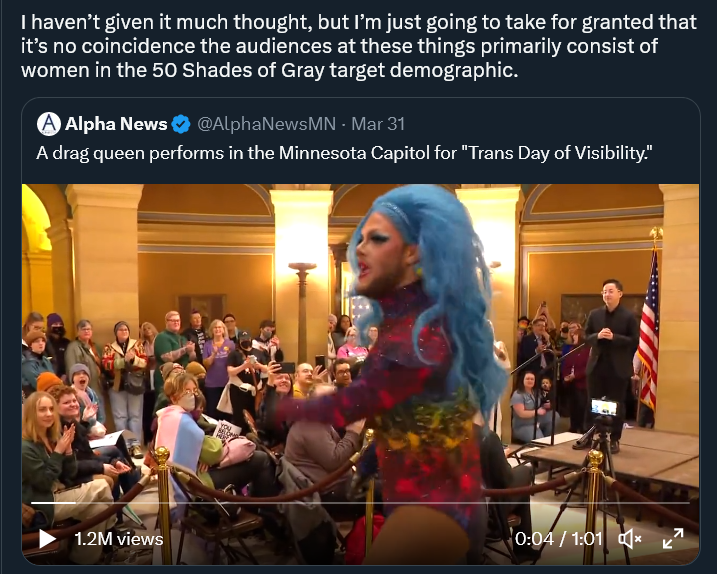Click the played portion of progress bar
Image resolution: width=717 pixels, height=574 pixels.
[53, 503]
